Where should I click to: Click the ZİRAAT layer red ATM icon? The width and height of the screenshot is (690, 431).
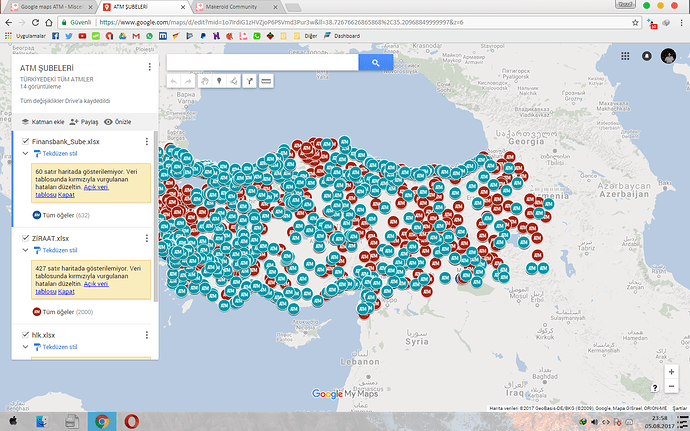click(x=37, y=312)
